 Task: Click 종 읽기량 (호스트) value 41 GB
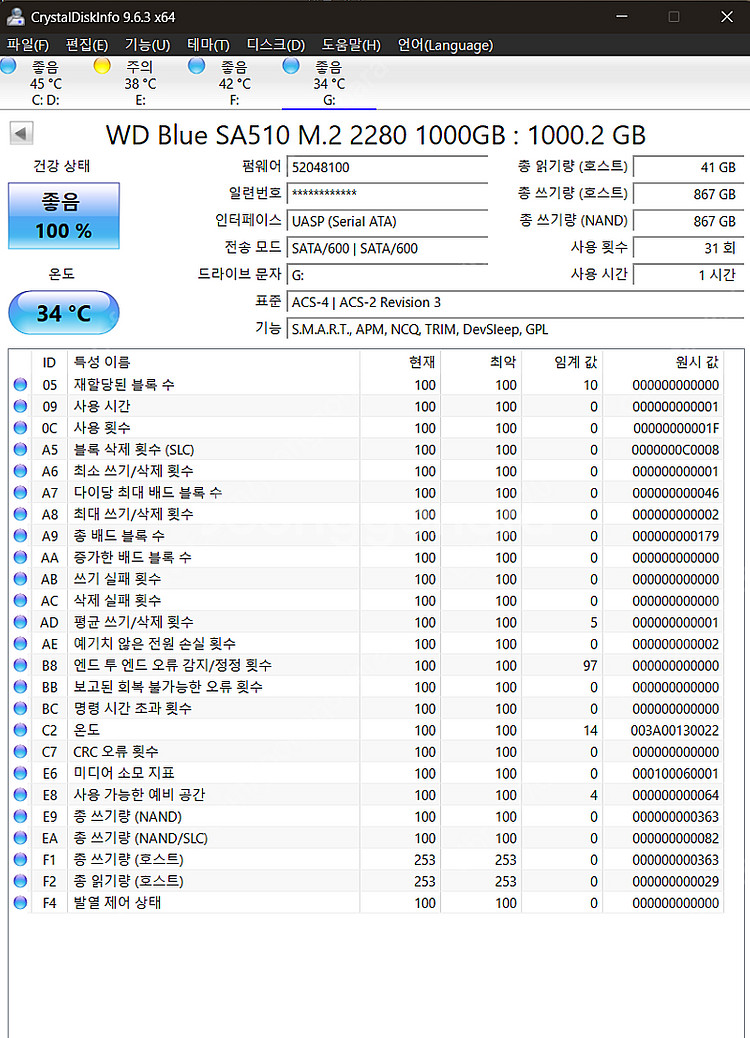click(x=688, y=167)
